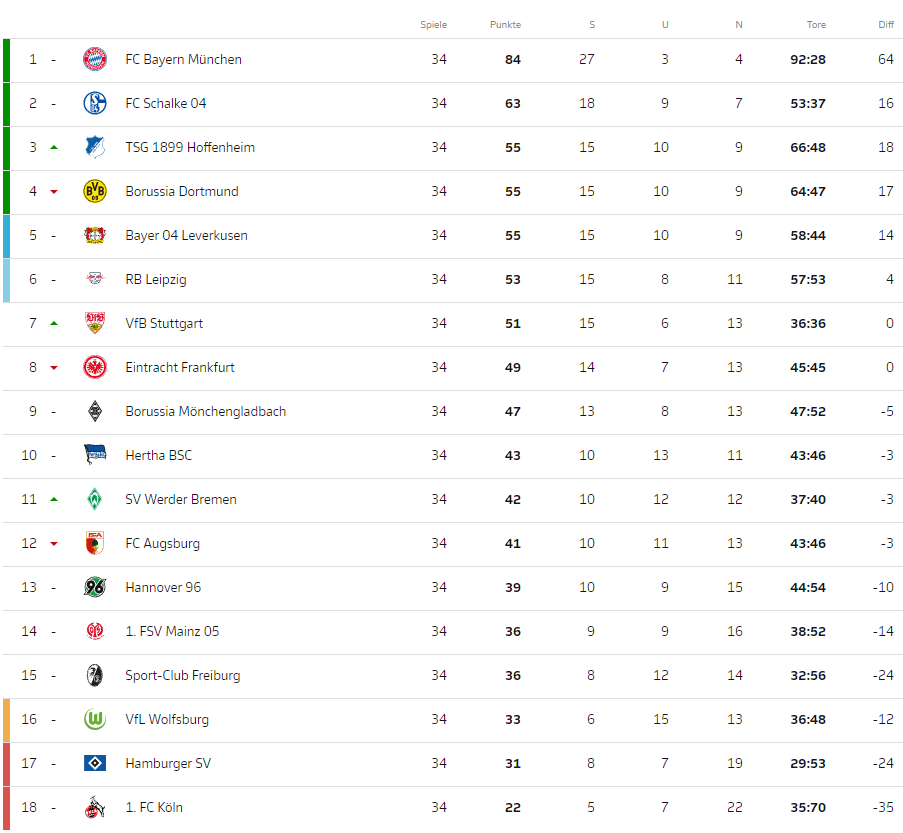The height and width of the screenshot is (833, 903).
Task: Click the Diff column header
Action: 884,25
